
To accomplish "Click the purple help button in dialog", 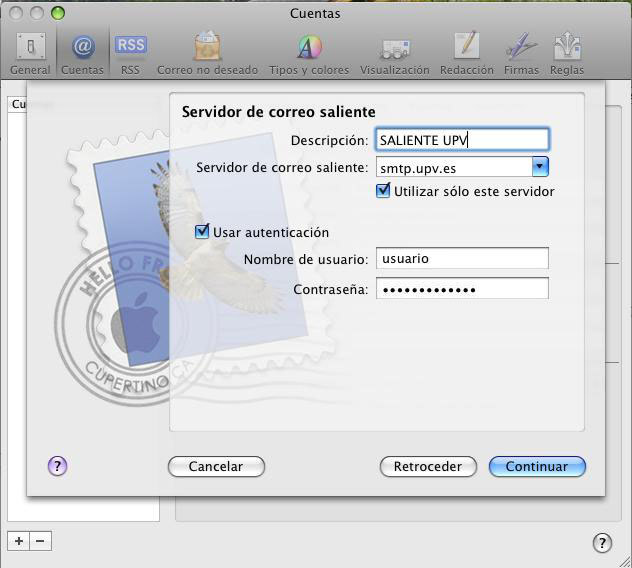I will point(57,465).
